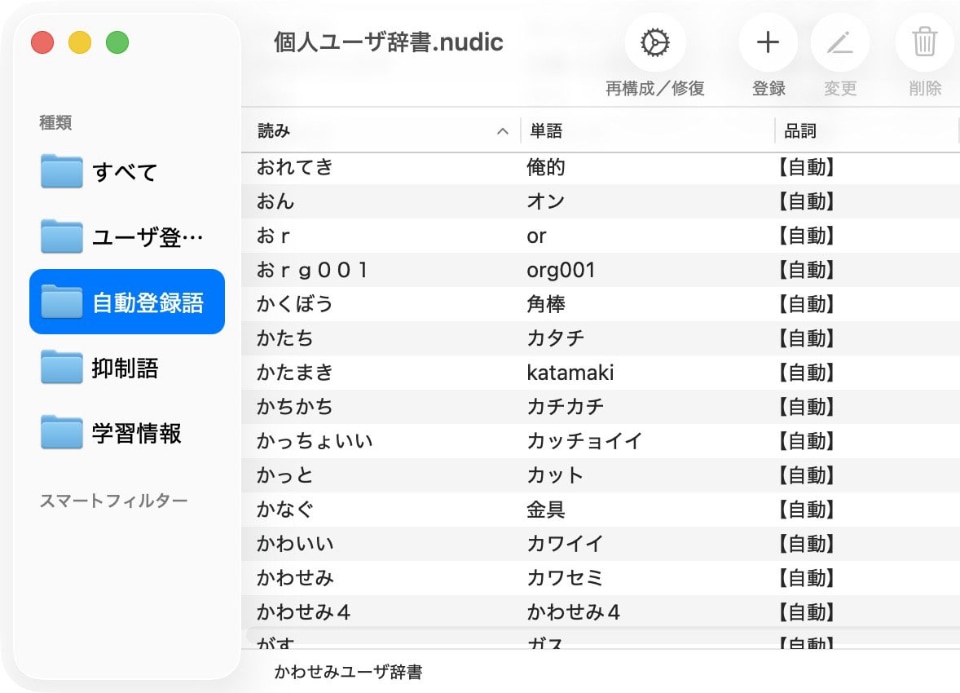
Task: Sort by the 単語 column header
Action: (x=546, y=131)
